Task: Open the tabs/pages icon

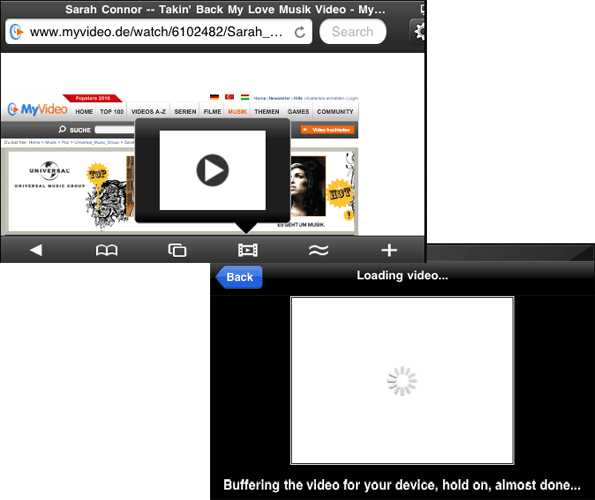Action: tap(177, 250)
